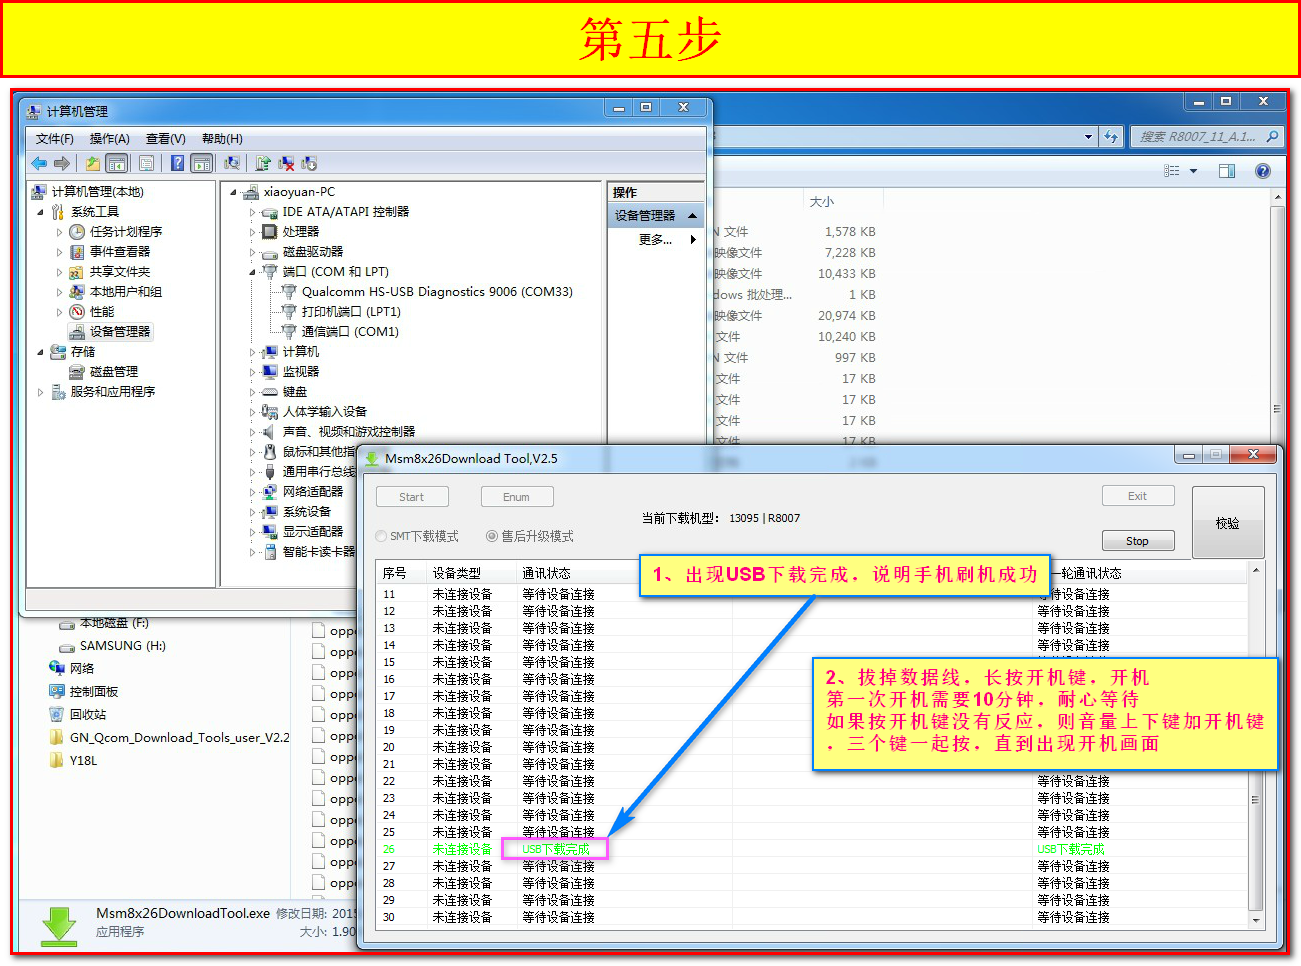Click the Up one level folder icon
This screenshot has width=1301, height=966.
click(x=93, y=163)
